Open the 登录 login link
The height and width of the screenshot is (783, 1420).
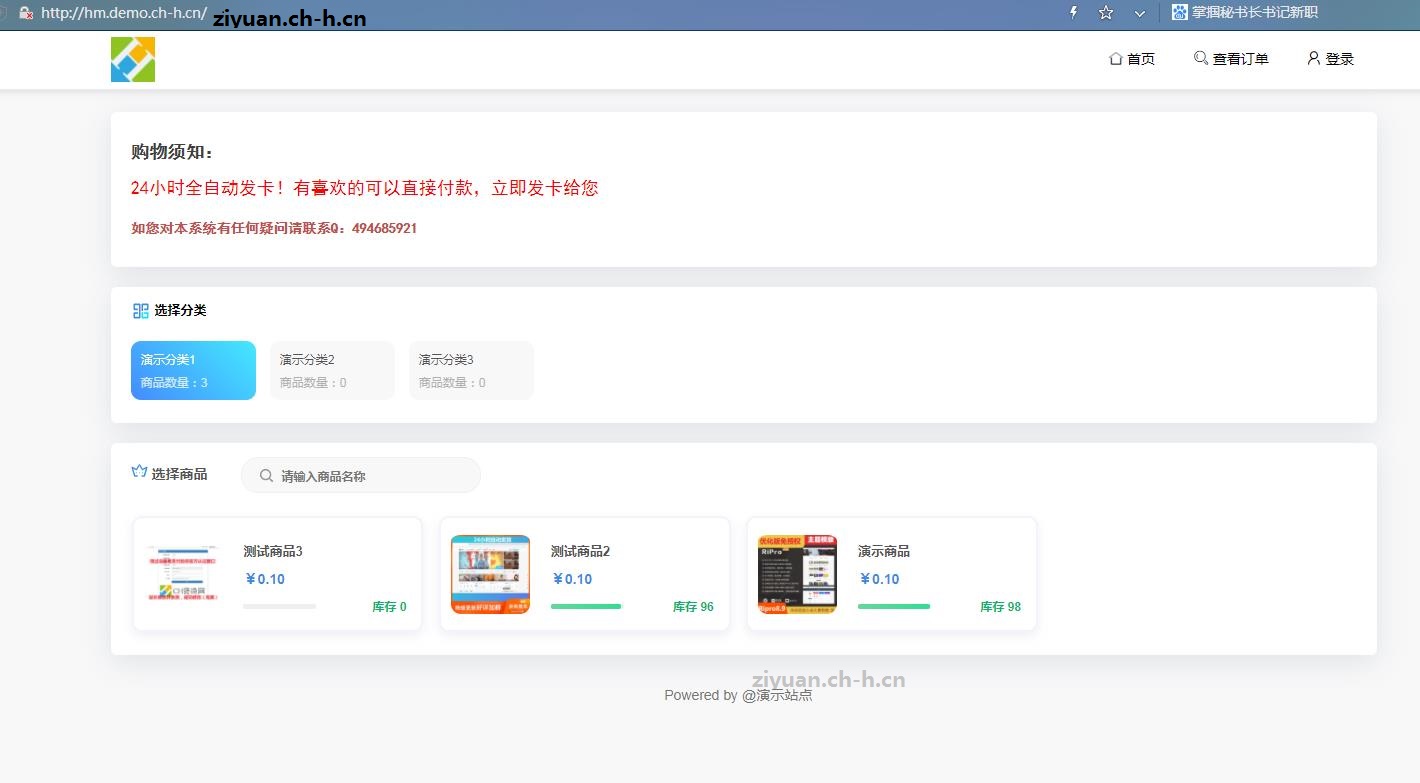pyautogui.click(x=1339, y=59)
